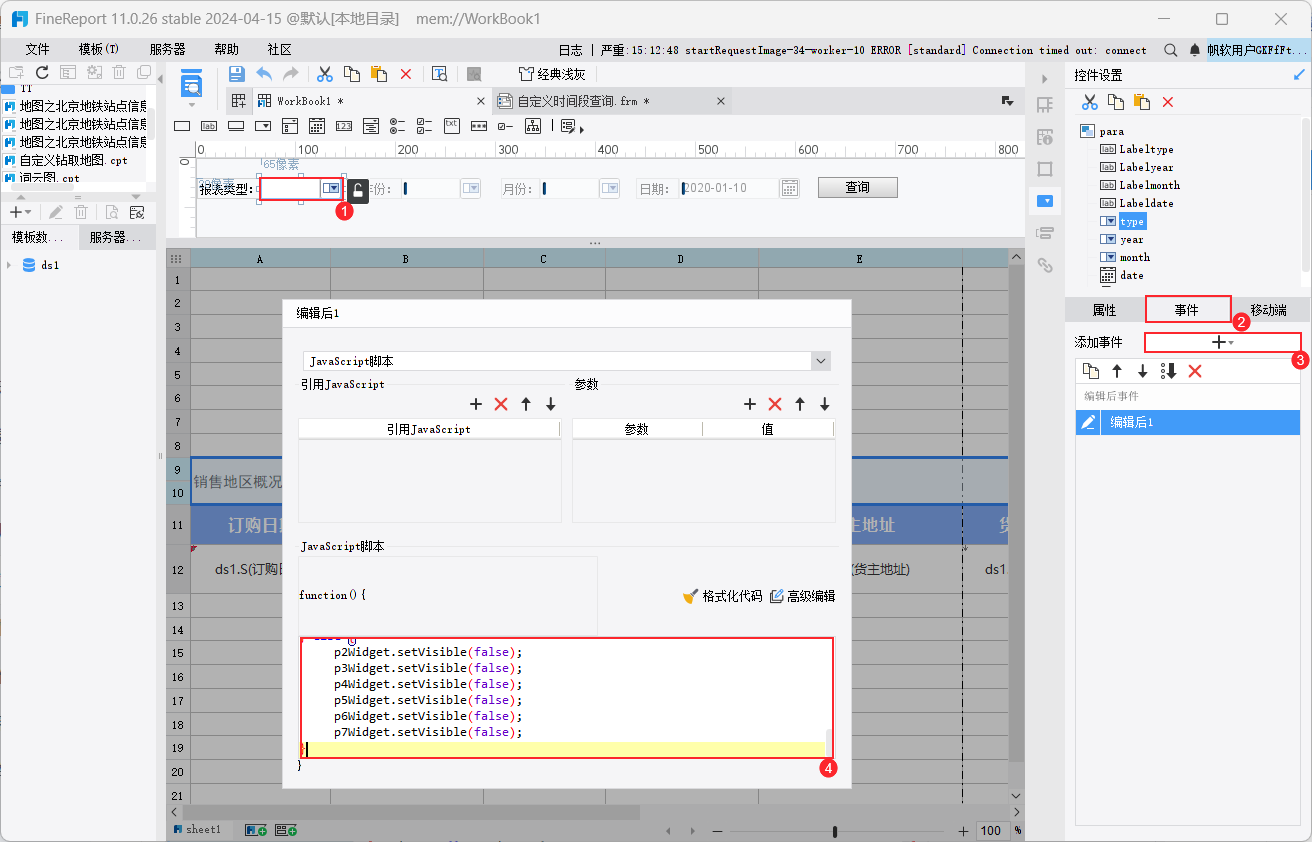Image resolution: width=1312 pixels, height=842 pixels.
Task: Open the add dataset plus dropdown
Action: tap(20, 212)
